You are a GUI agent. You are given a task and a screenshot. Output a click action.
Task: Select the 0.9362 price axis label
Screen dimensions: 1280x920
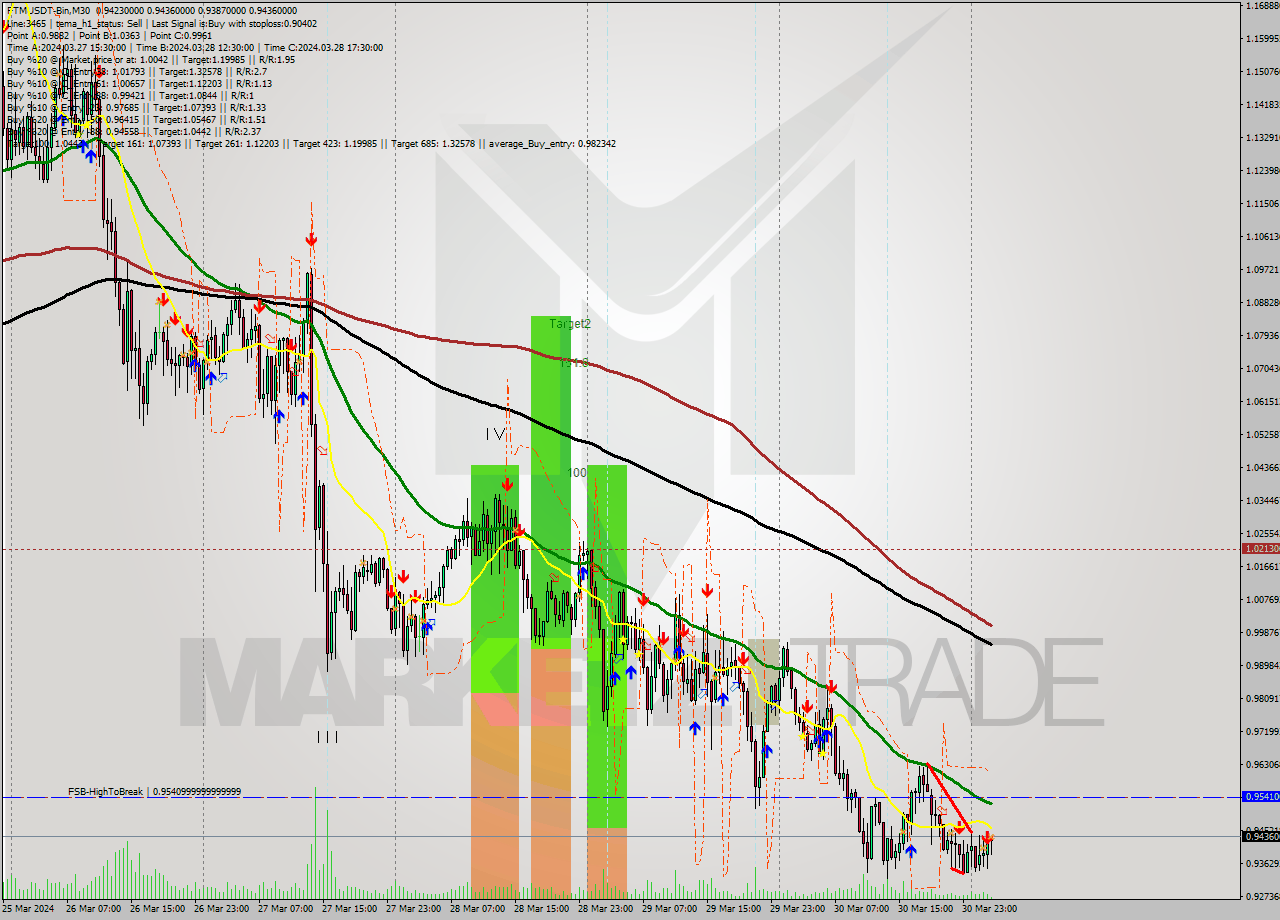coord(1262,863)
